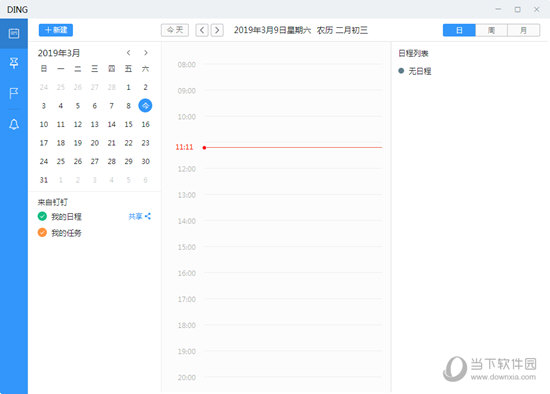The width and height of the screenshot is (550, 394).
Task: Select March 7 in mini calendar
Action: pos(112,106)
